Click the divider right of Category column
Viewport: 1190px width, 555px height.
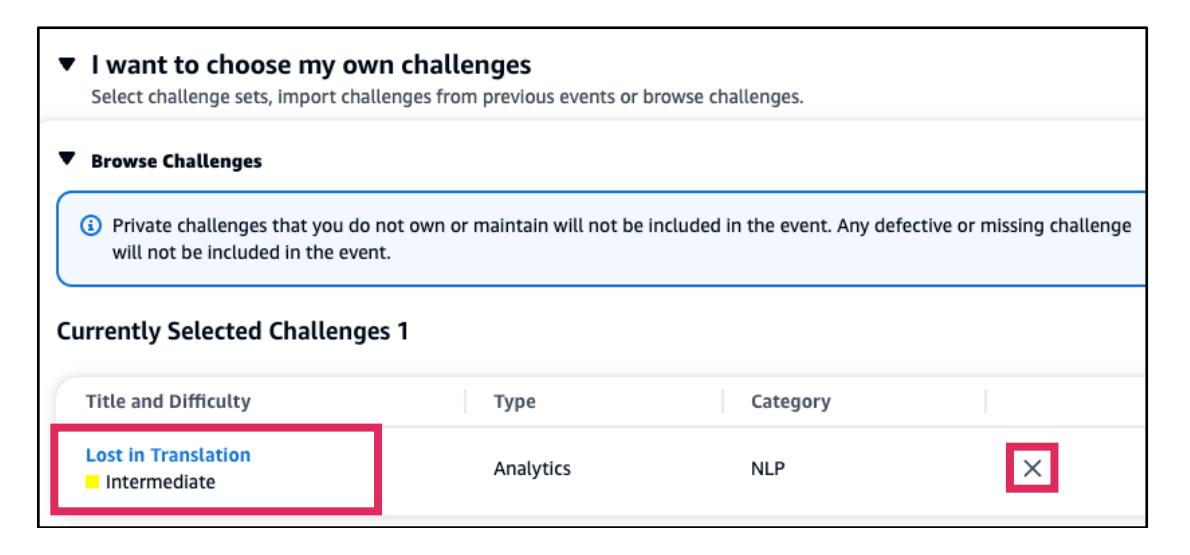click(x=986, y=402)
